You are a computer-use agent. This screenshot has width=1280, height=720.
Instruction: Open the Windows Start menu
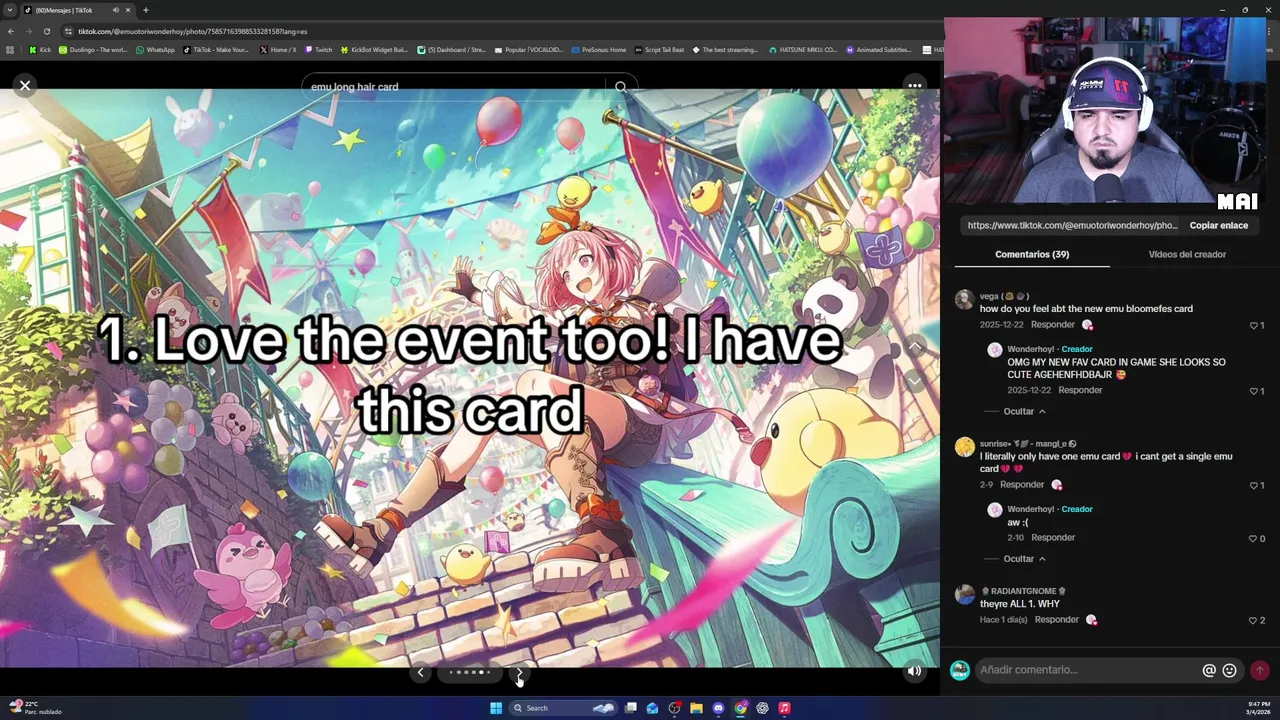(x=496, y=708)
